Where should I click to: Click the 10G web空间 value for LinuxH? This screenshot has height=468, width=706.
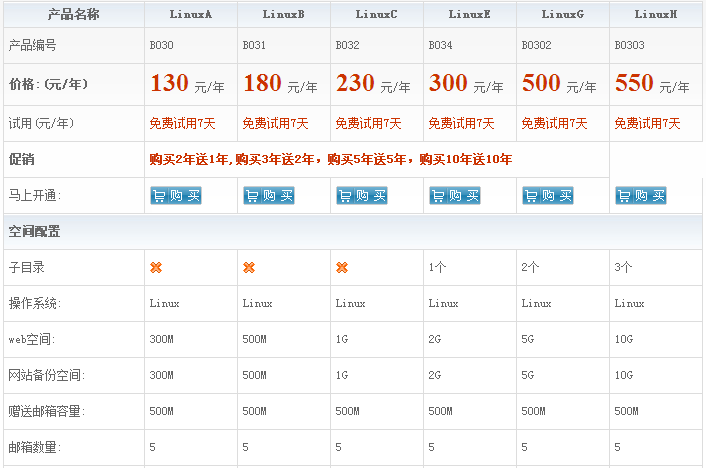pos(624,339)
